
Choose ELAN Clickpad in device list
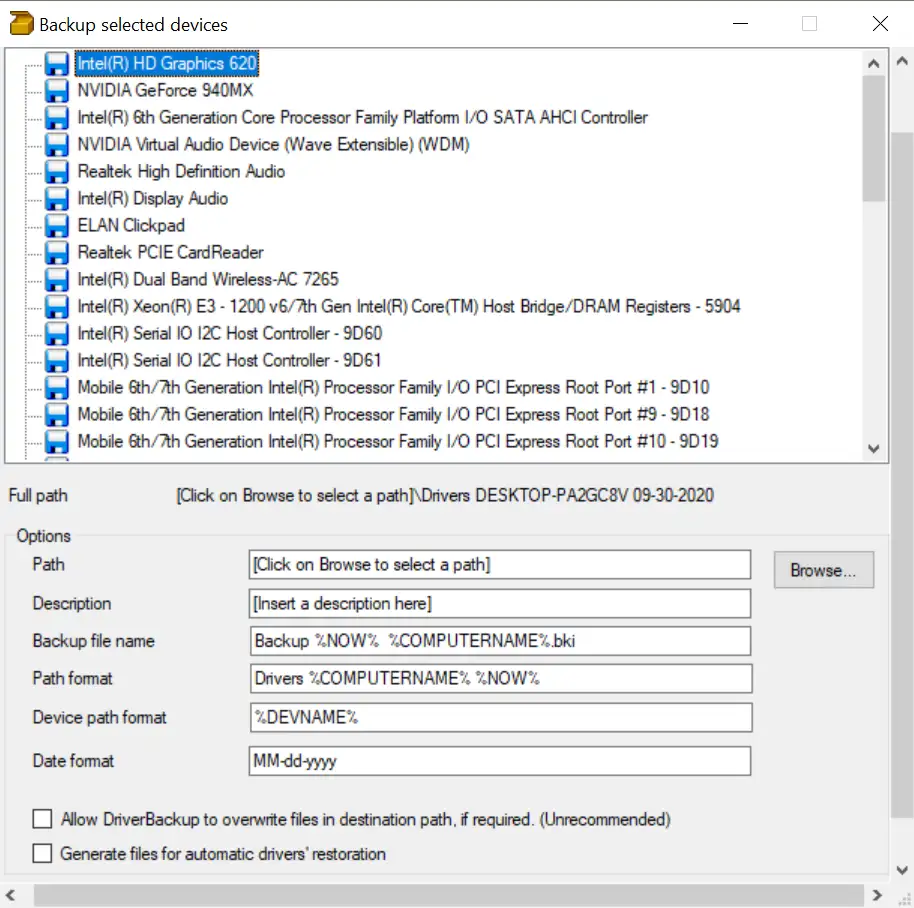[131, 226]
